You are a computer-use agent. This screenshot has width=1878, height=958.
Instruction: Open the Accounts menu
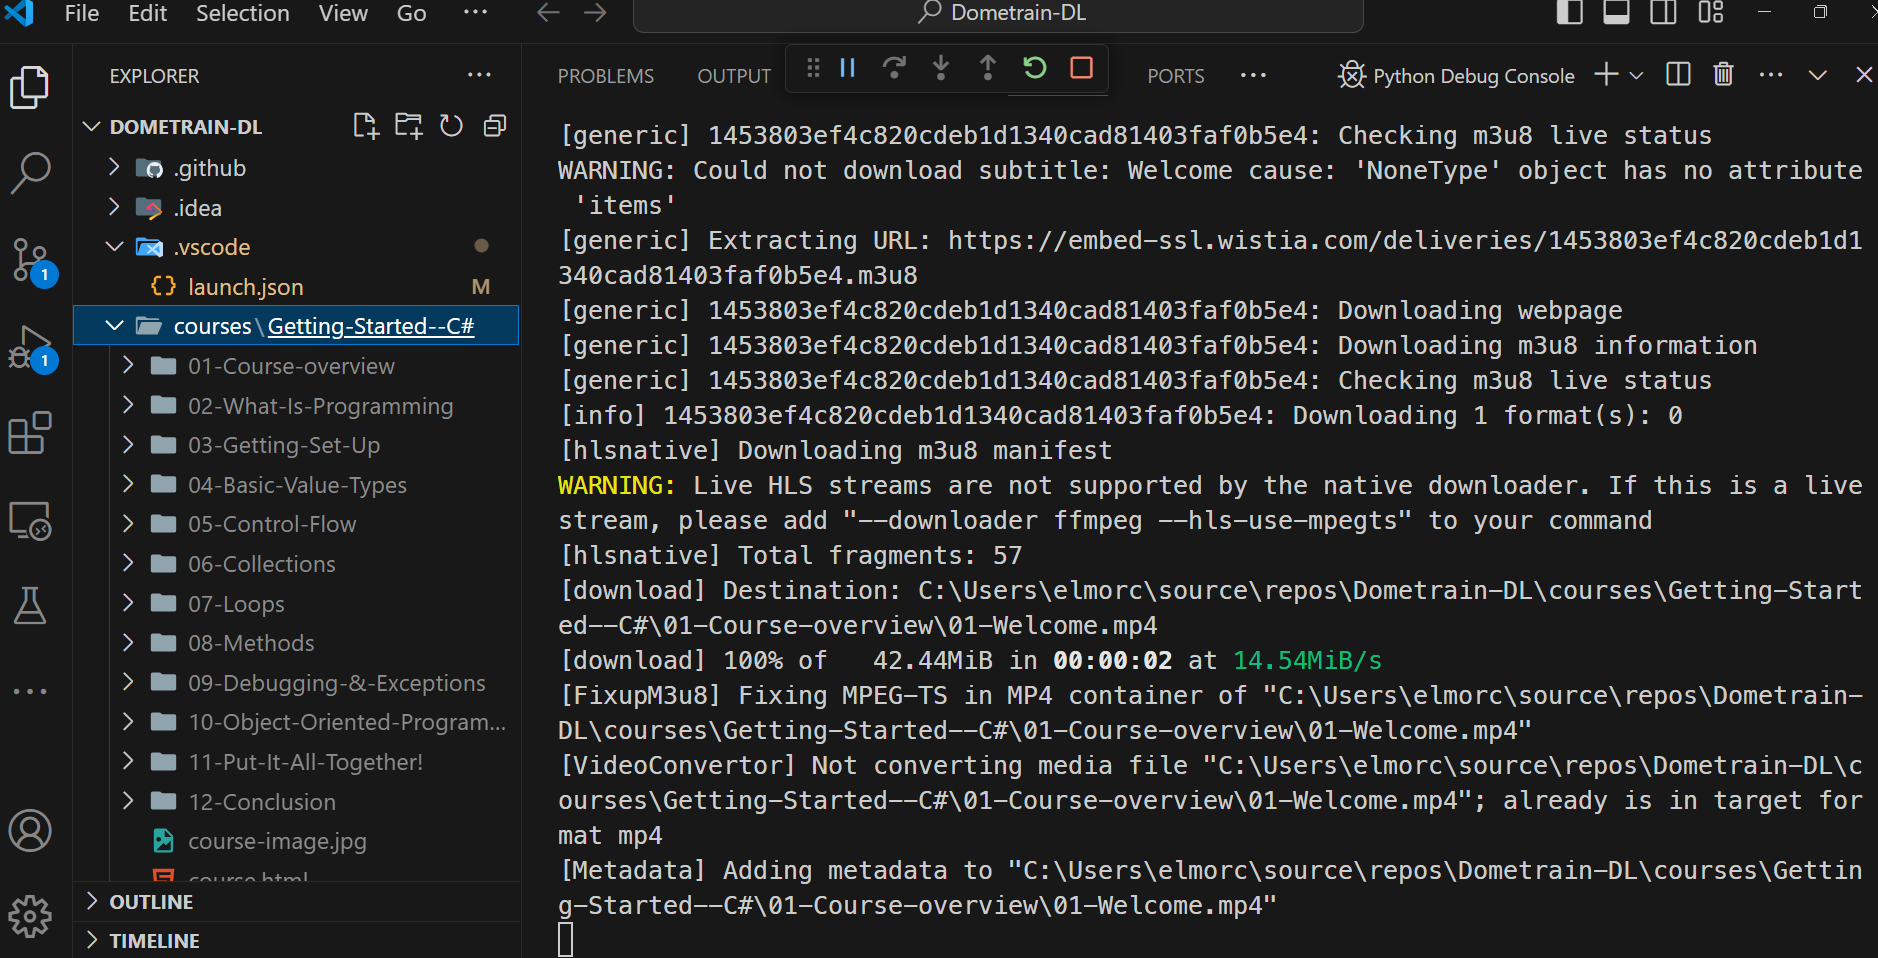pos(30,830)
